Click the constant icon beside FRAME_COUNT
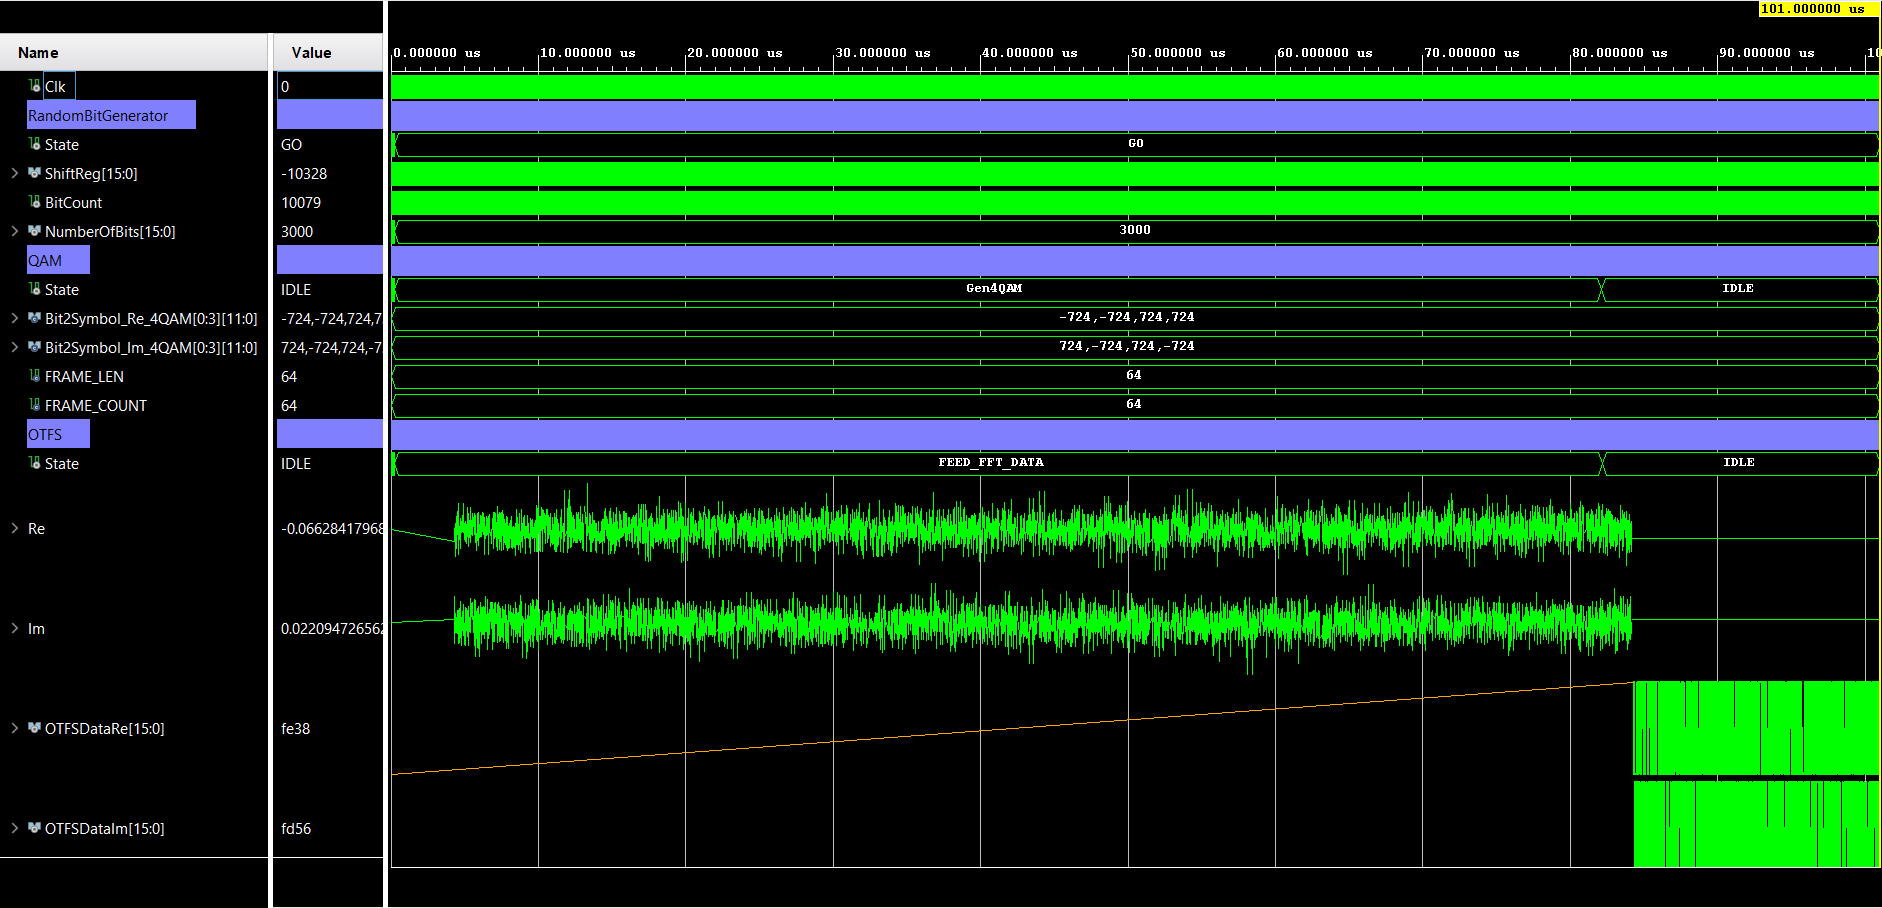This screenshot has width=1882, height=908. [x=33, y=405]
